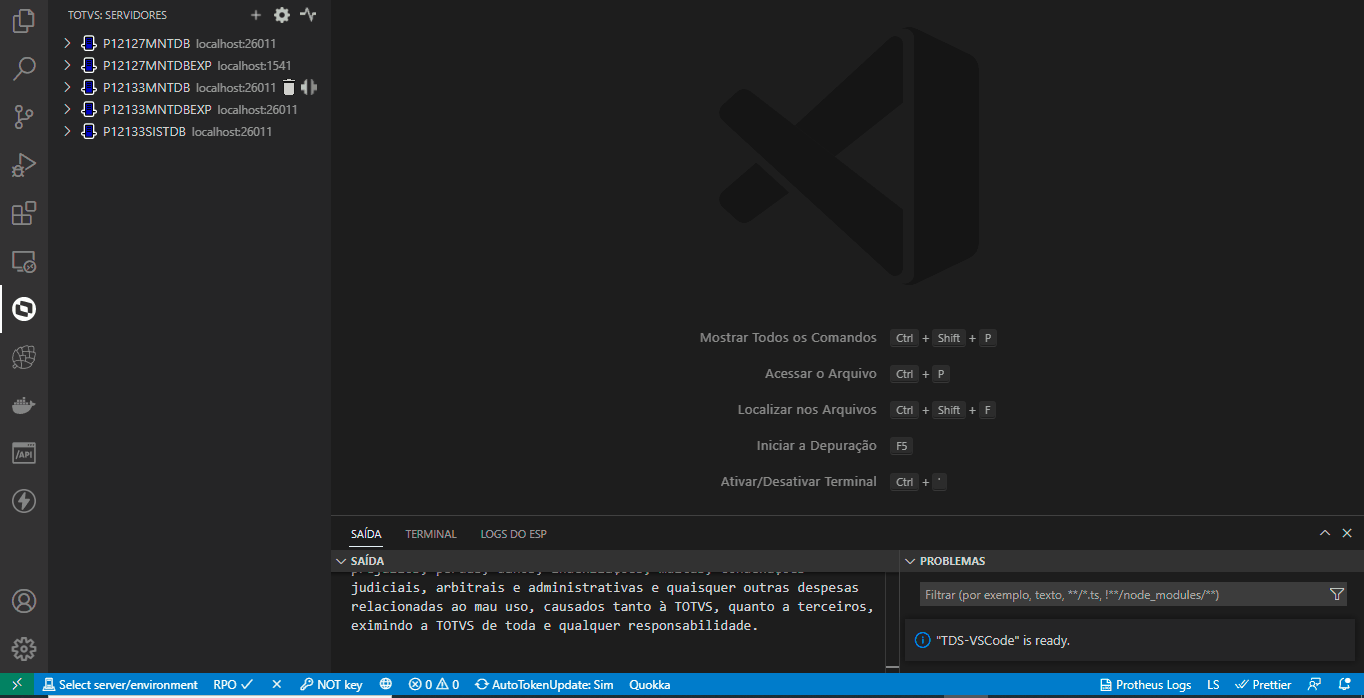Click the monitor pulse icon in servers header

pyautogui.click(x=308, y=15)
